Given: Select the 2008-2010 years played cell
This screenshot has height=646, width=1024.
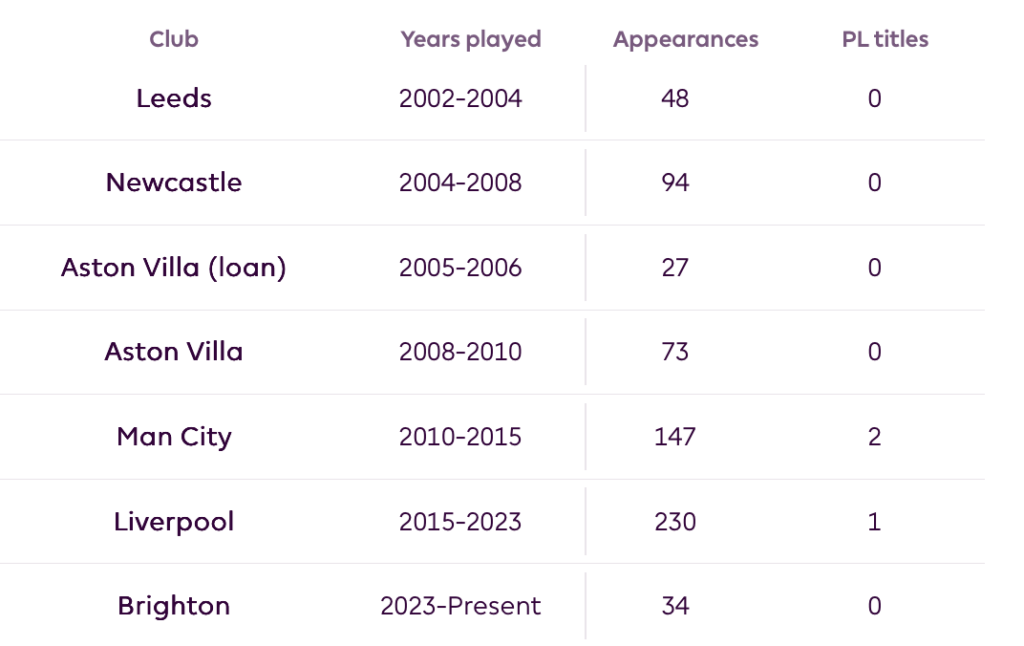Looking at the screenshot, I should 460,352.
